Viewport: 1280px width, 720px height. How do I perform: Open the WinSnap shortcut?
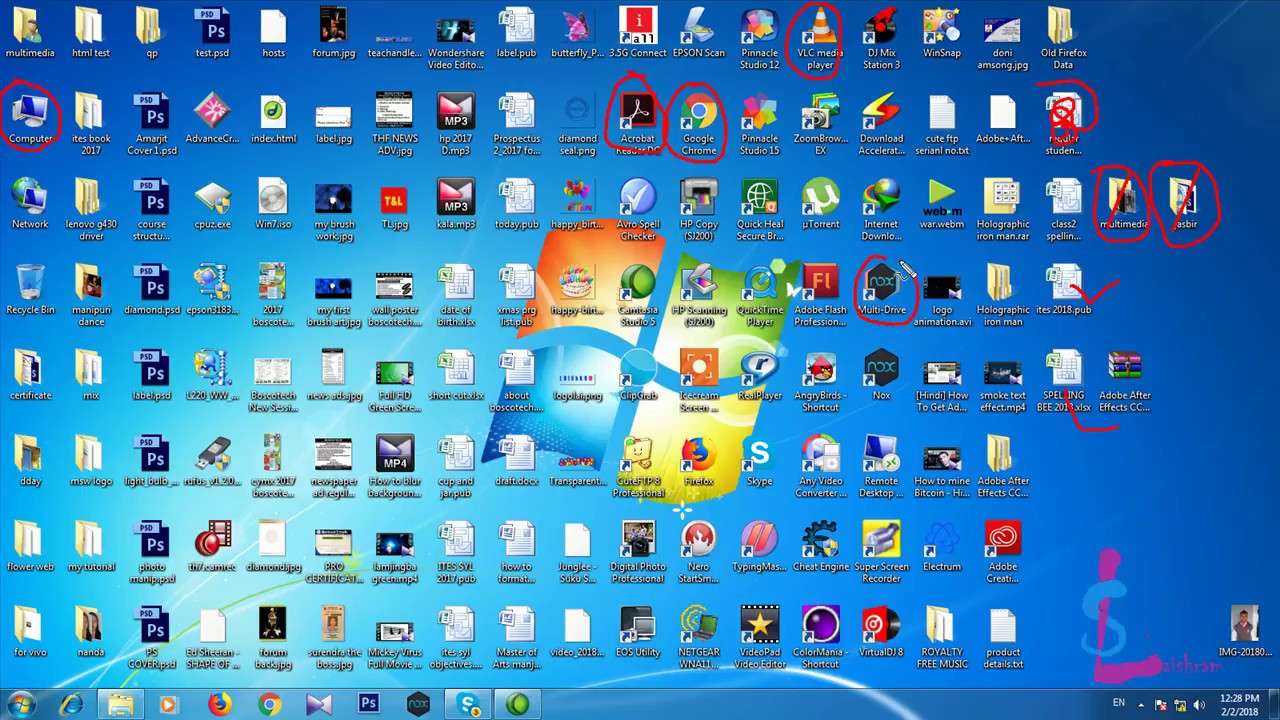(942, 33)
